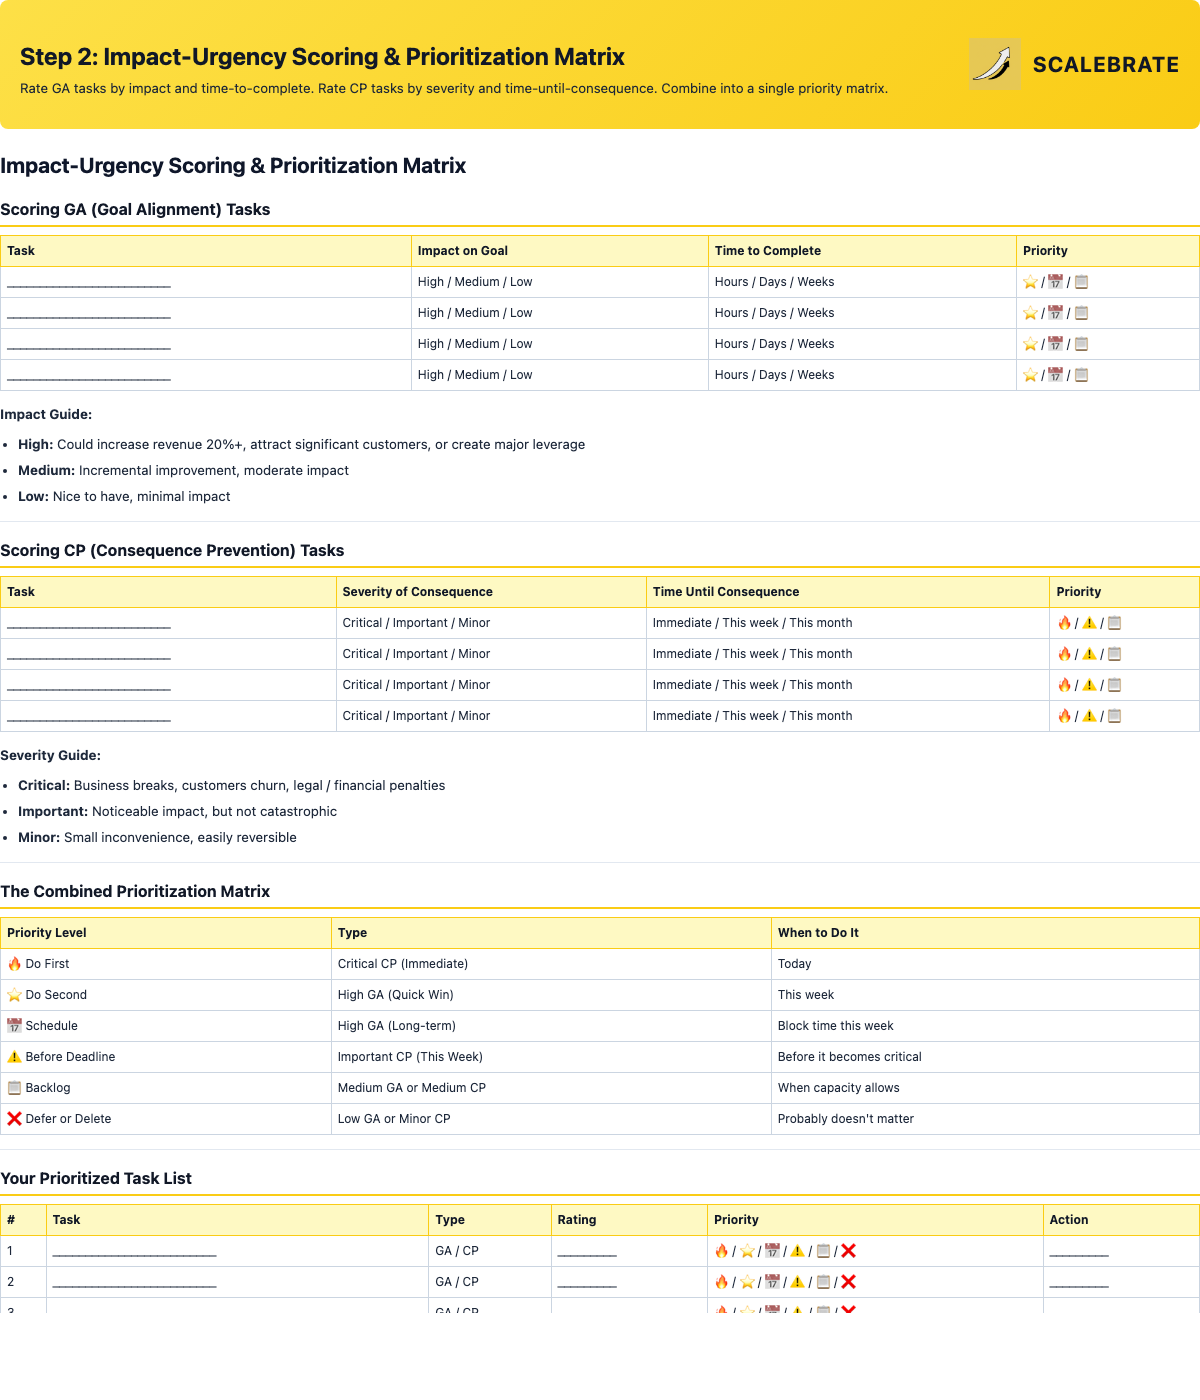Click 'Minor: Small inconvenience' bullet
The width and height of the screenshot is (1200, 1400).
coord(157,837)
